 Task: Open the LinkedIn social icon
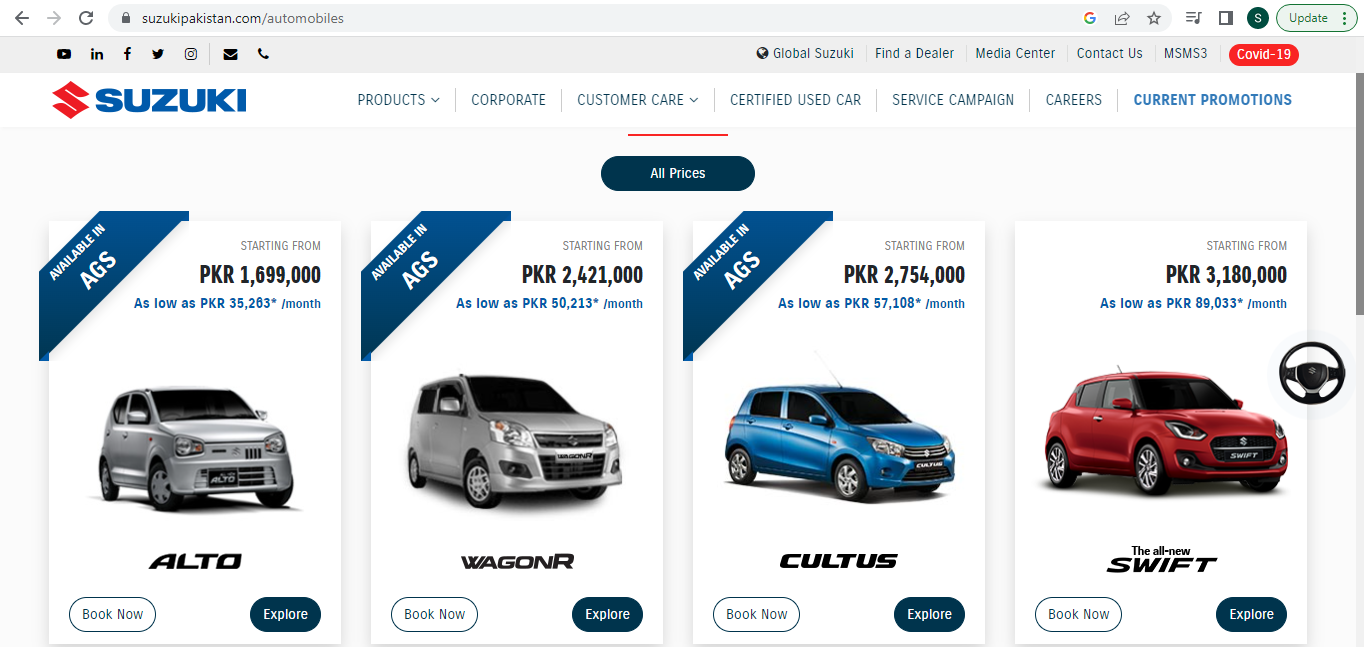pos(97,54)
